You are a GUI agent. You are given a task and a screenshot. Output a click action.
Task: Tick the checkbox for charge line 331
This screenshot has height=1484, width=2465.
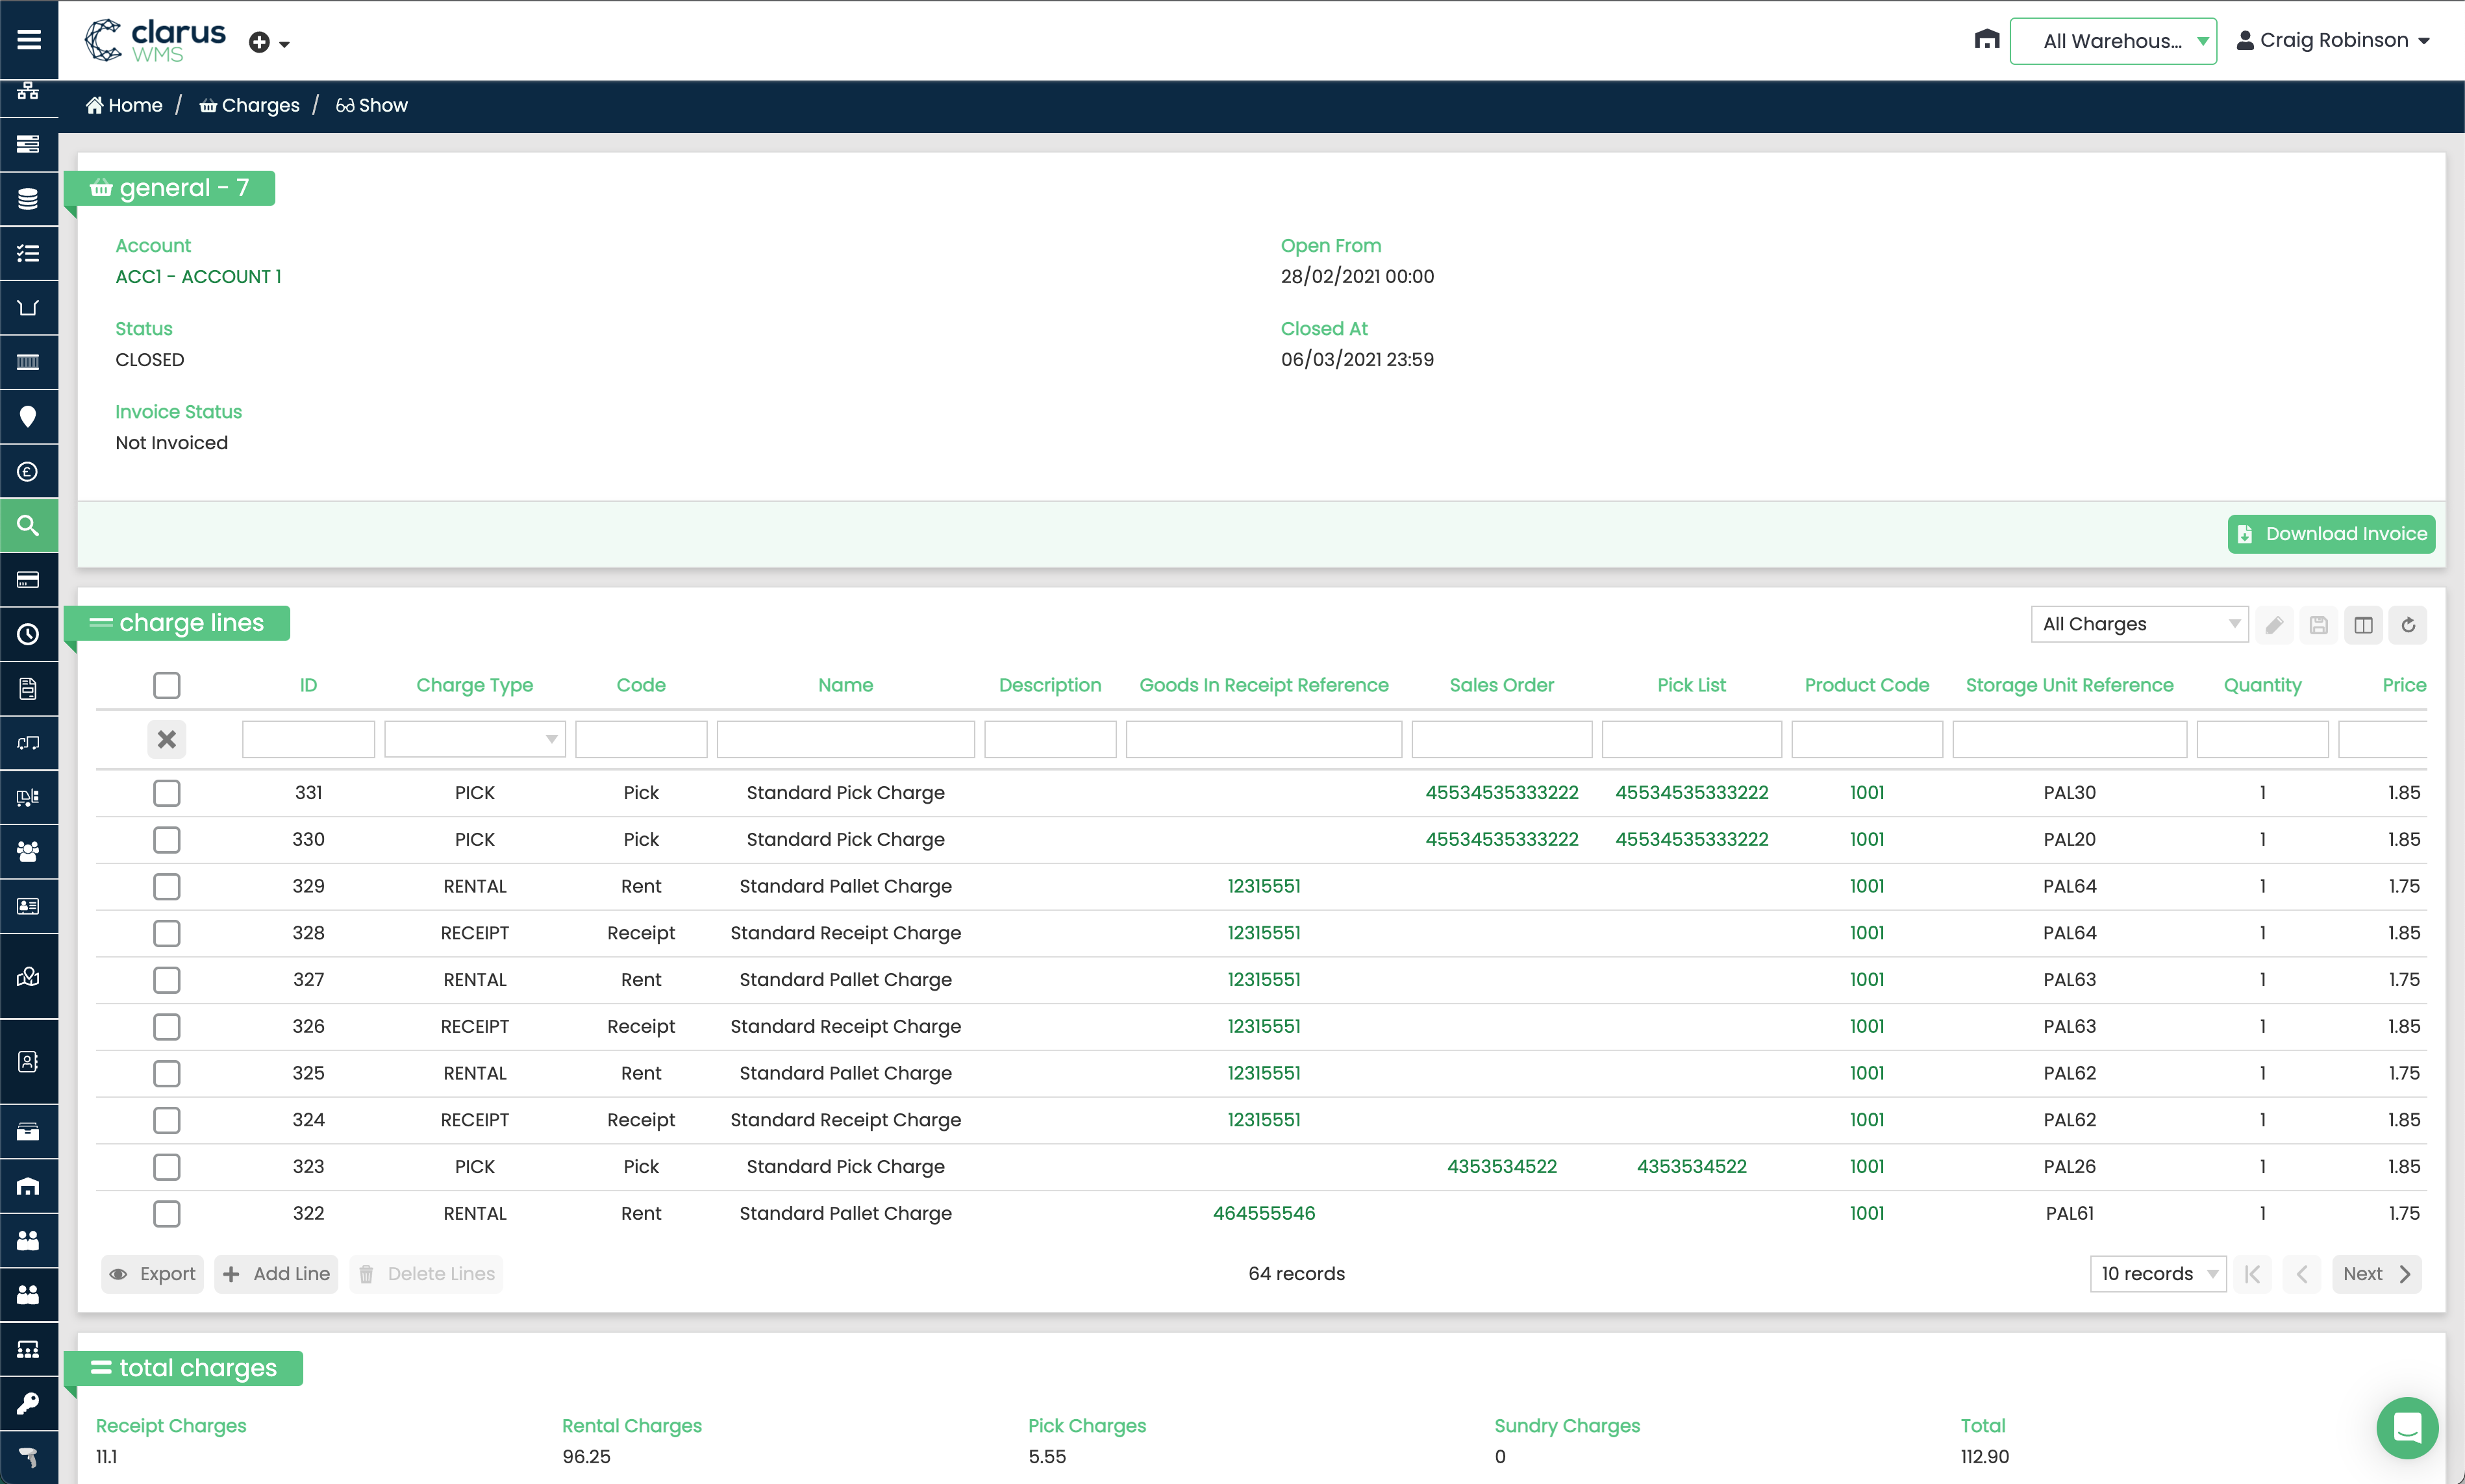coord(167,793)
